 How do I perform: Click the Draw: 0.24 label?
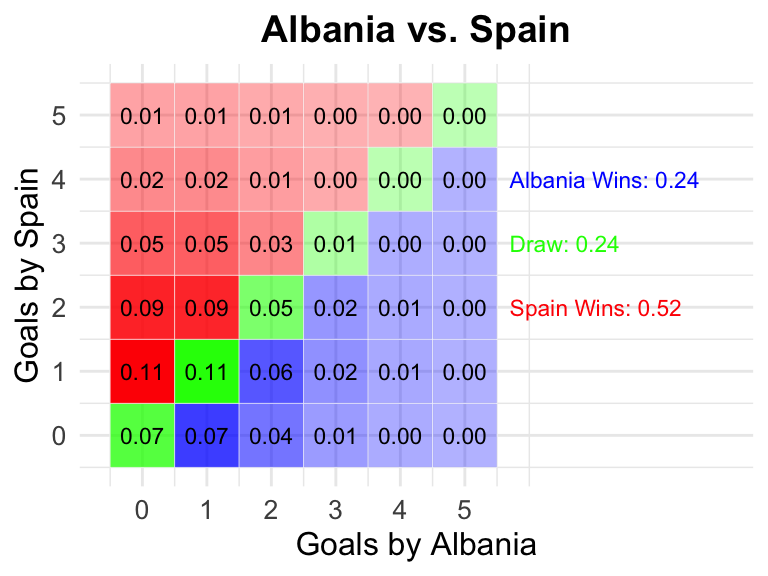[x=564, y=244]
